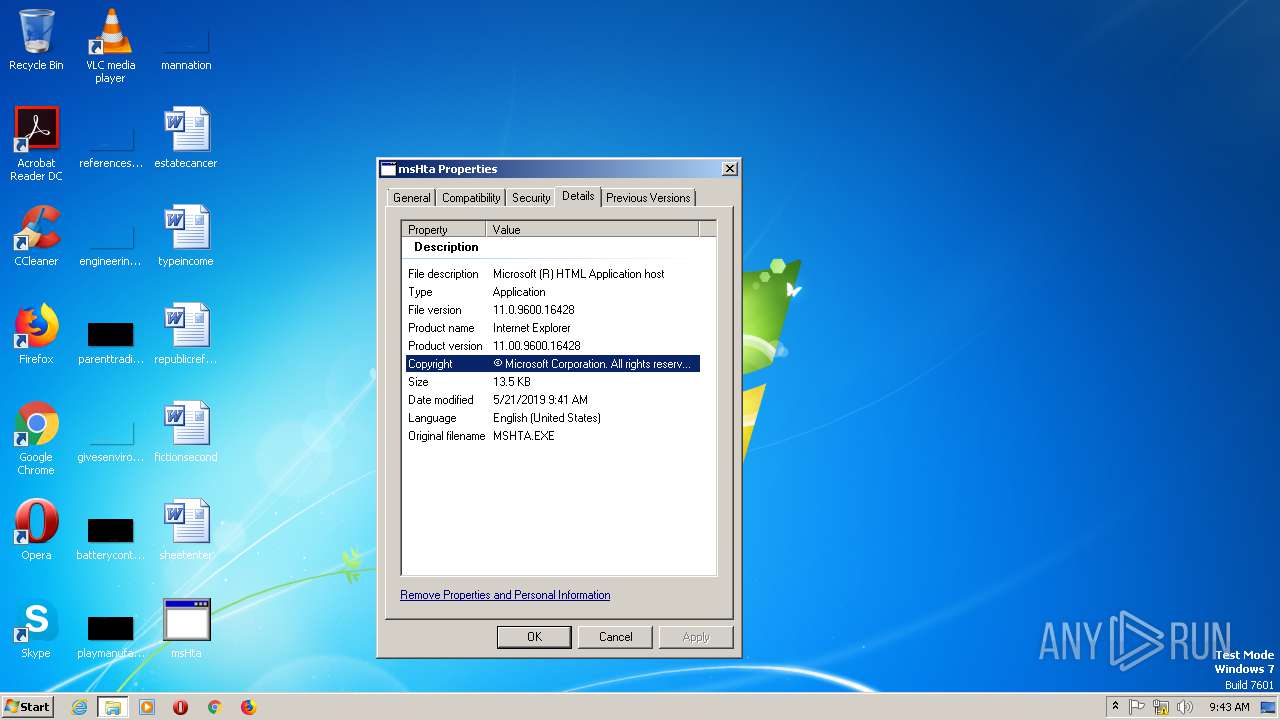Select the Details tab

[578, 196]
